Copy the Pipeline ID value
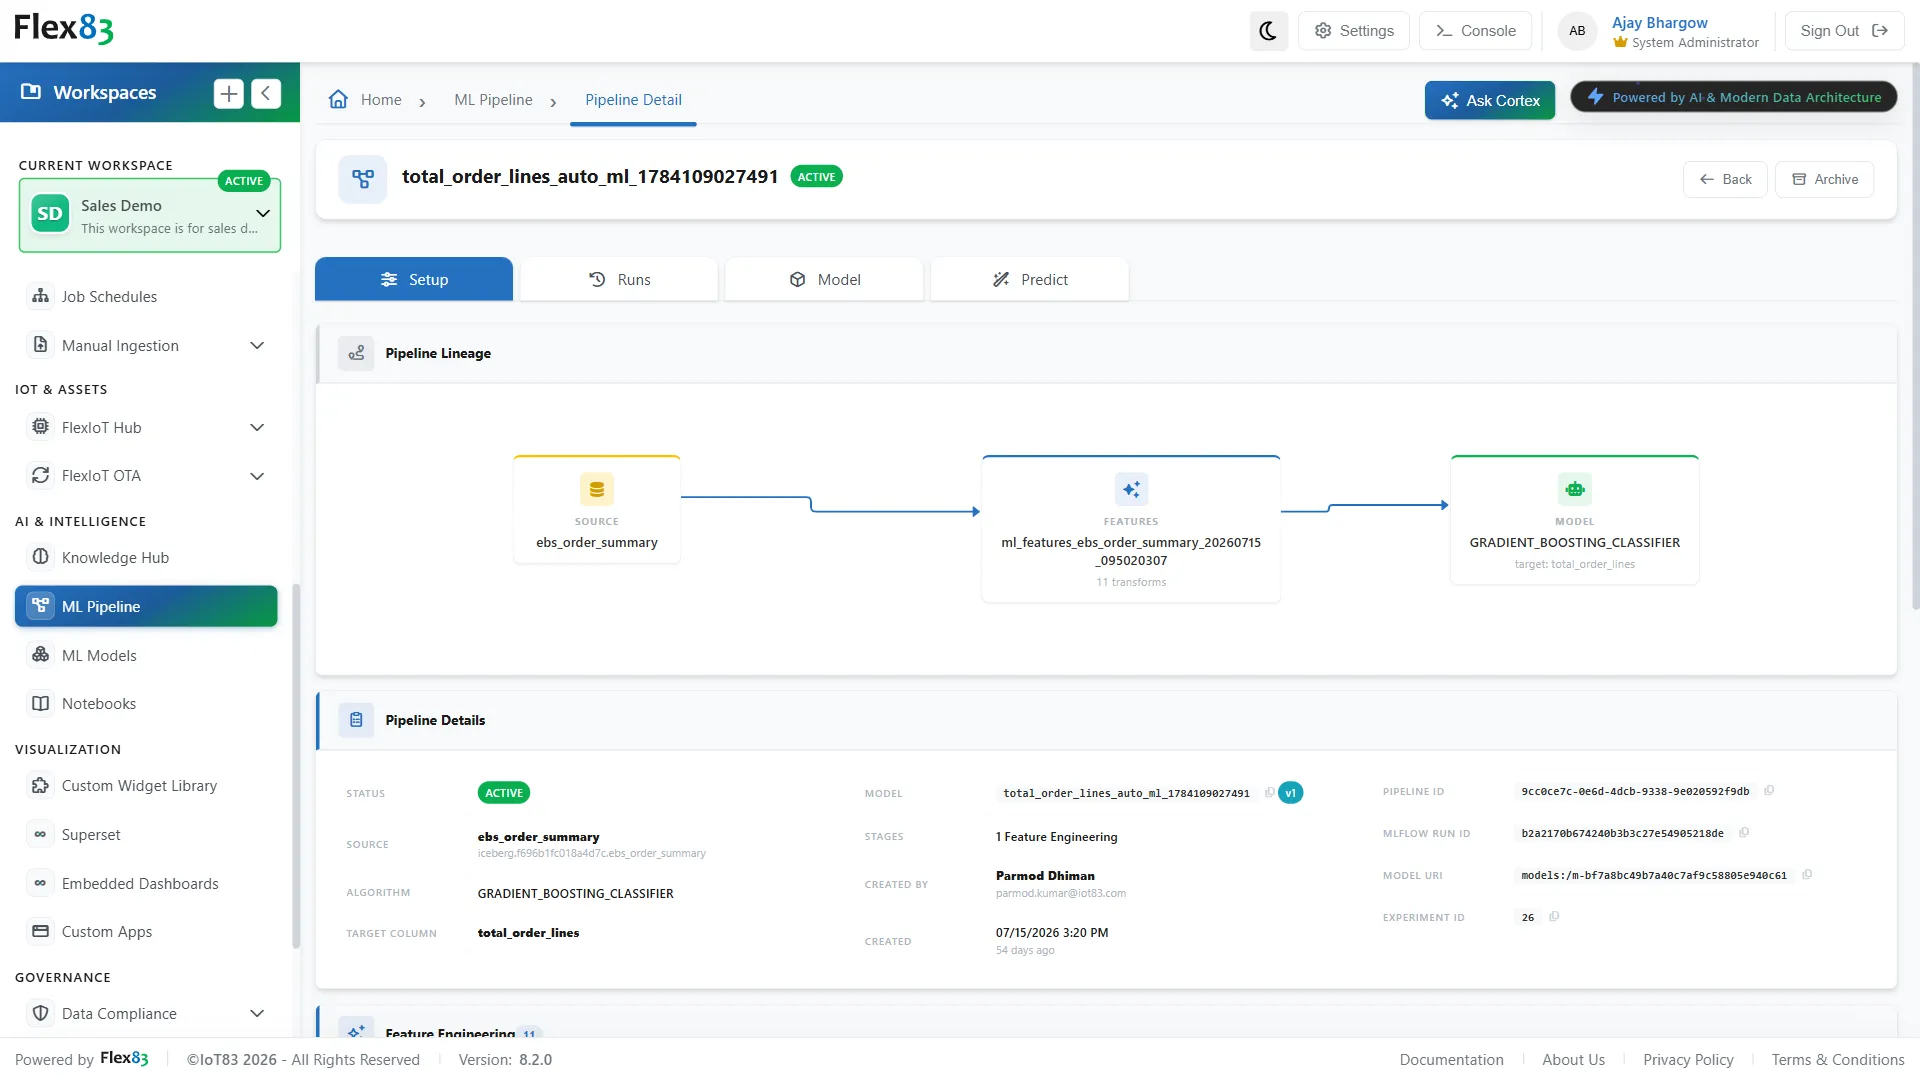Screen dimensions: 1920x1080 point(1769,791)
